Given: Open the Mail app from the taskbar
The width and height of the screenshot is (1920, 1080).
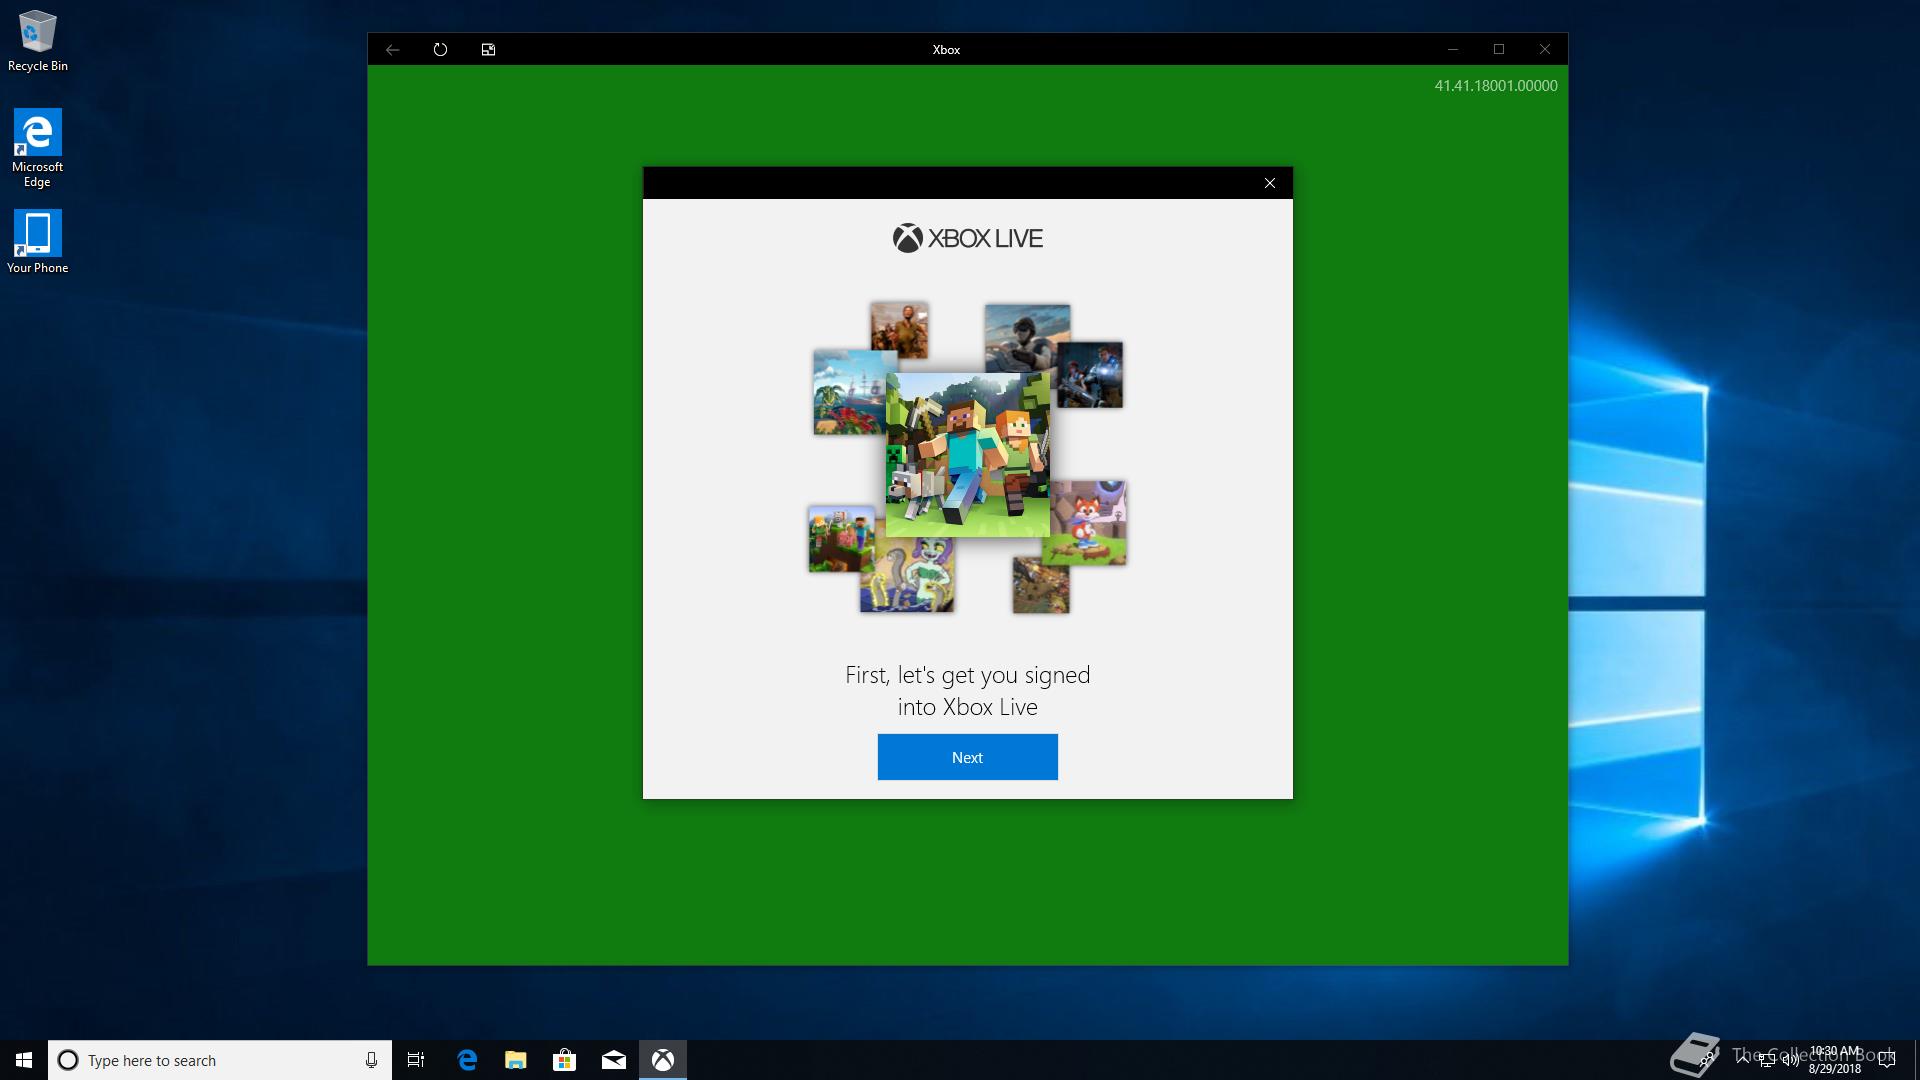Looking at the screenshot, I should click(614, 1060).
